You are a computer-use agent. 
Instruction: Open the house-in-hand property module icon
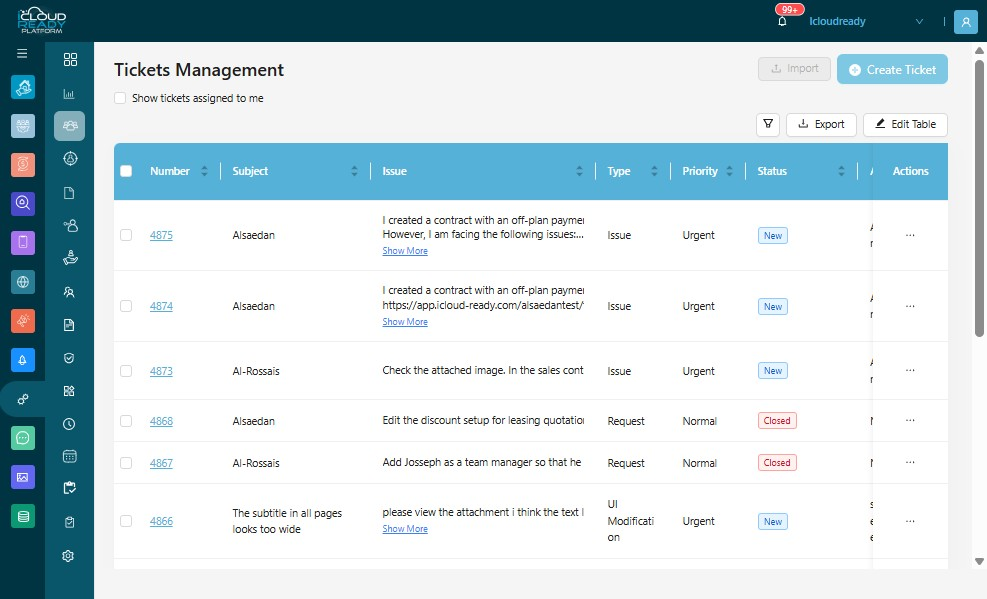tap(23, 87)
